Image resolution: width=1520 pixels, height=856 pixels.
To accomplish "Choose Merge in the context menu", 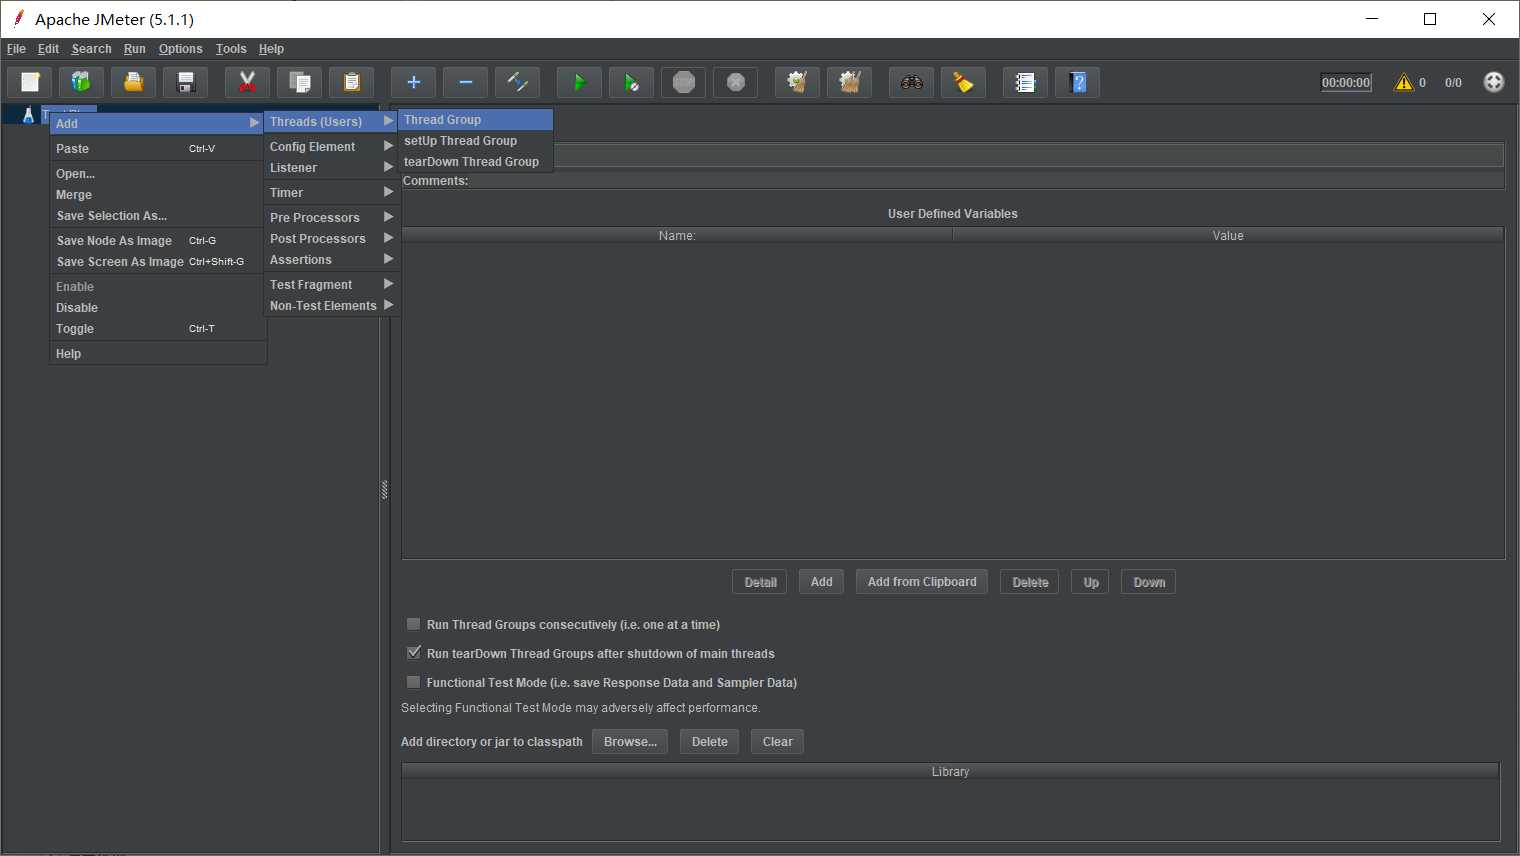I will (x=157, y=194).
